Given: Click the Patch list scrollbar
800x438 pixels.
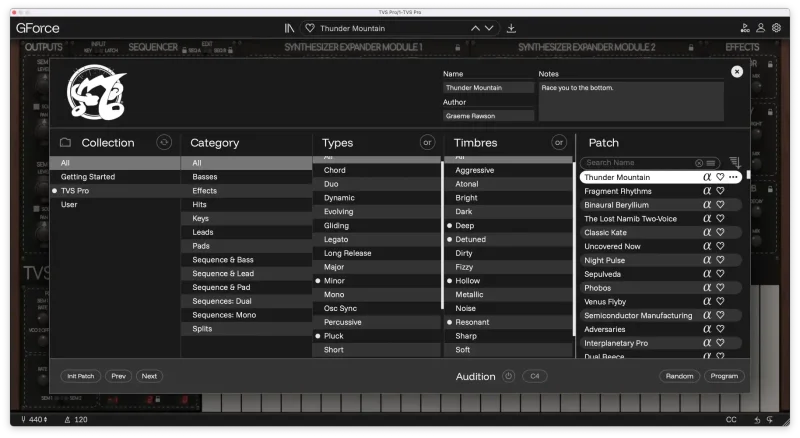Looking at the screenshot, I should (748, 175).
